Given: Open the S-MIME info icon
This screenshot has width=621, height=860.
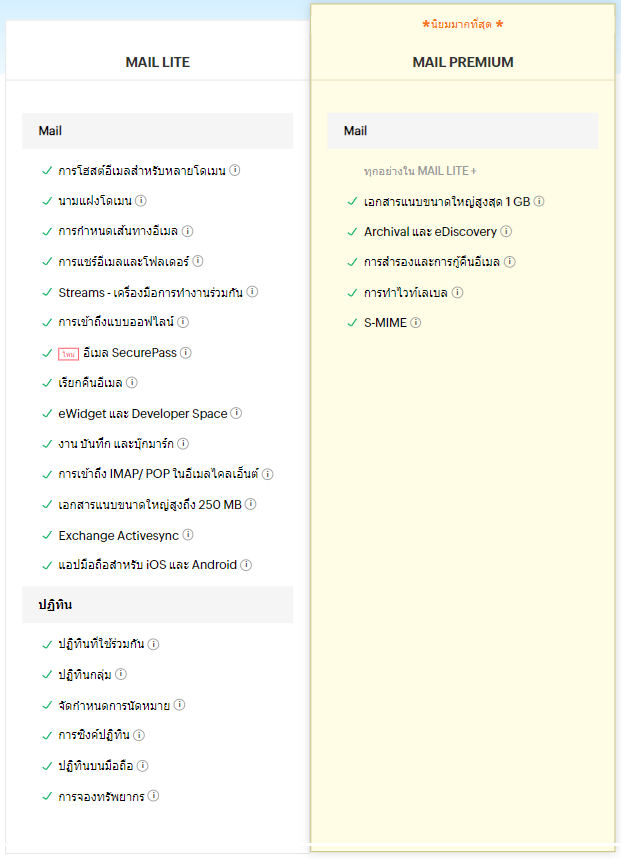Looking at the screenshot, I should 416,322.
